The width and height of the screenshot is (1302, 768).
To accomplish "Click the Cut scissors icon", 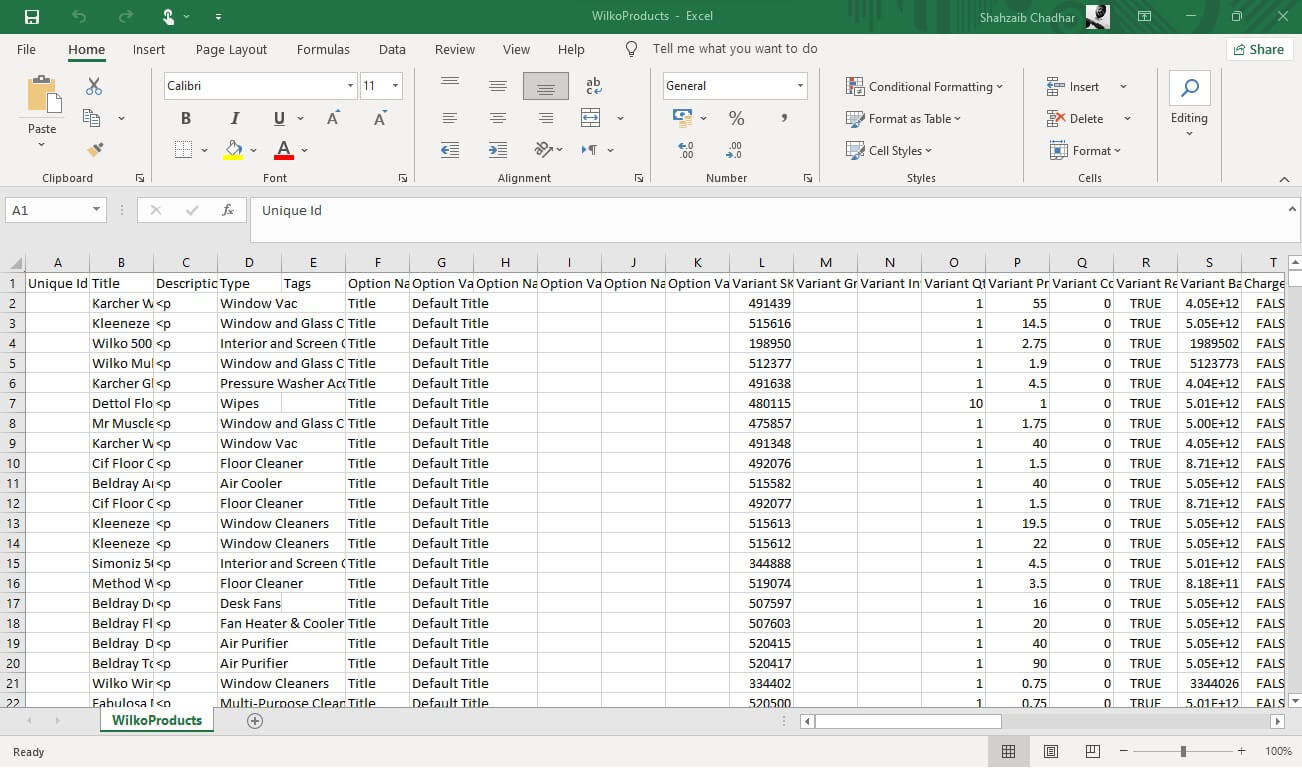I will (x=94, y=87).
